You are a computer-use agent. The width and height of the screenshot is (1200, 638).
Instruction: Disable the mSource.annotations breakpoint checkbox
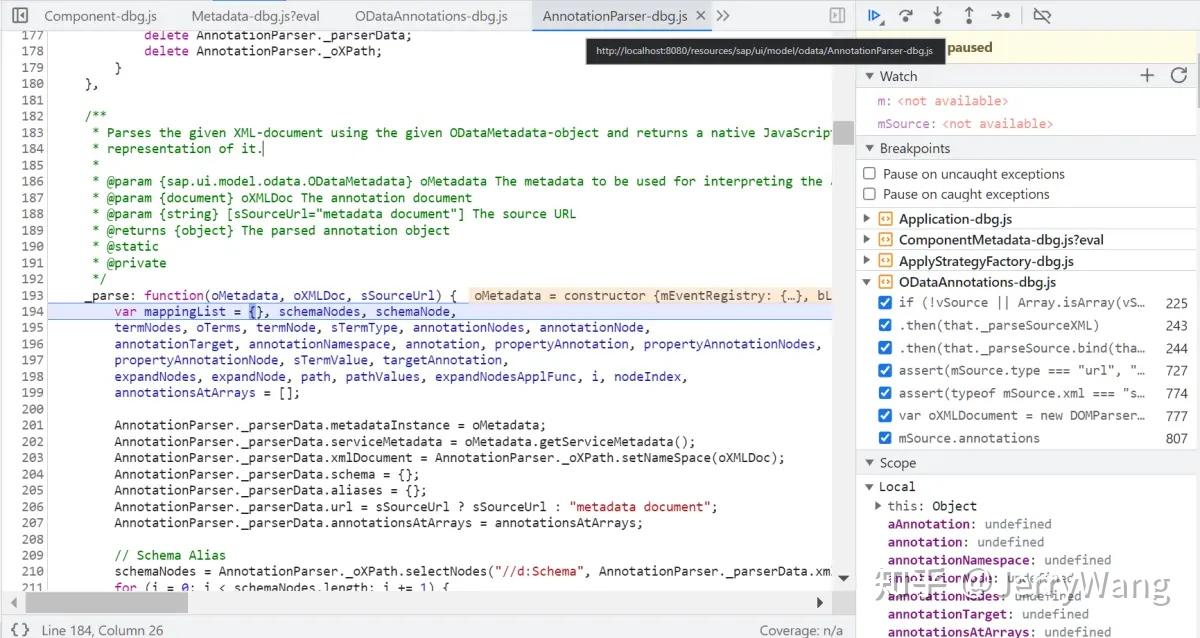[x=885, y=437]
